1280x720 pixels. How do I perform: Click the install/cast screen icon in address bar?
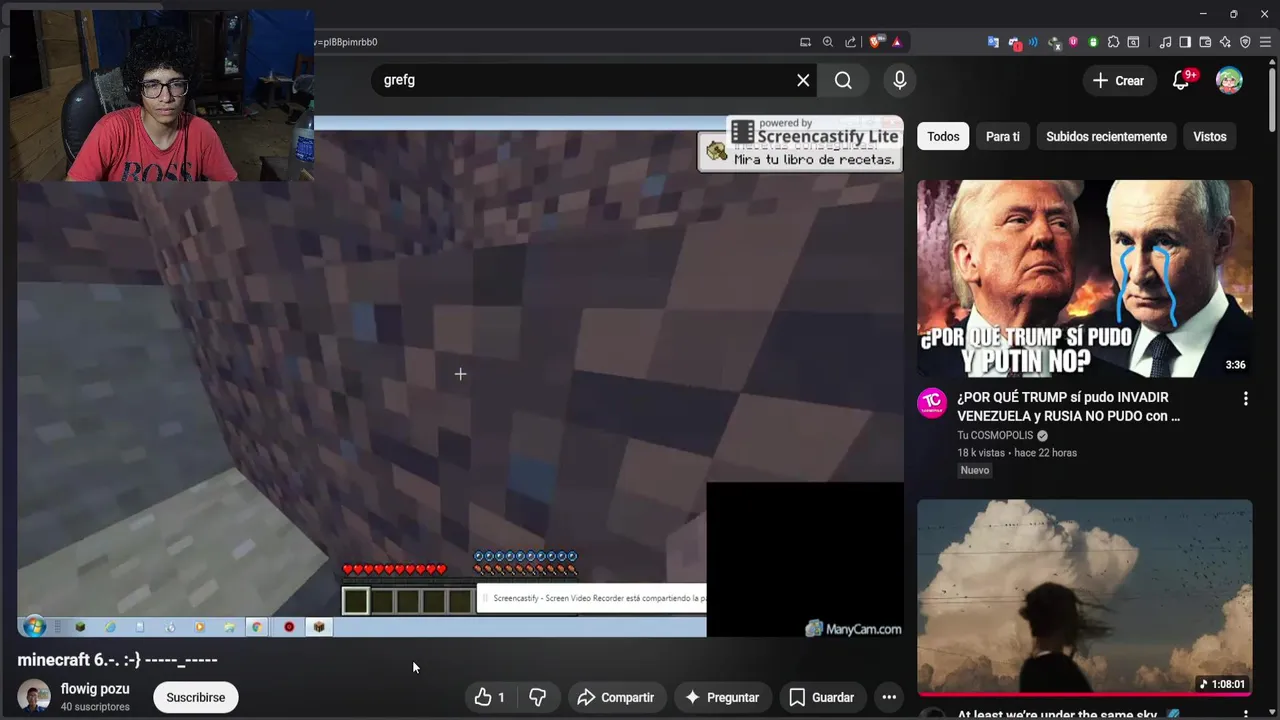tap(805, 42)
